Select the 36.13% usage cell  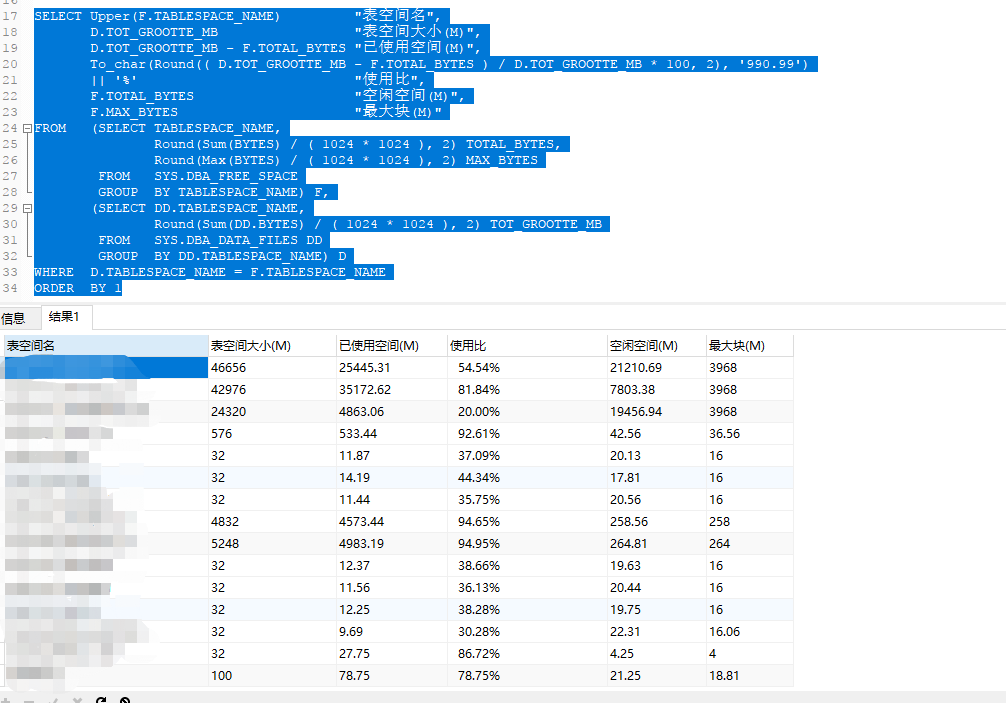(x=527, y=587)
